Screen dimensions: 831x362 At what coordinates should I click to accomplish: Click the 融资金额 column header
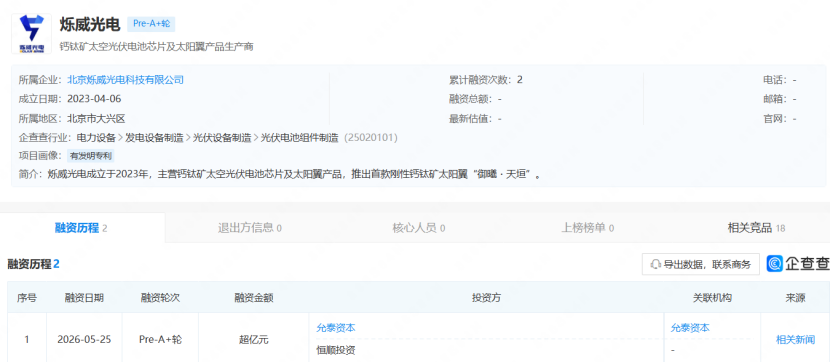pyautogui.click(x=253, y=298)
